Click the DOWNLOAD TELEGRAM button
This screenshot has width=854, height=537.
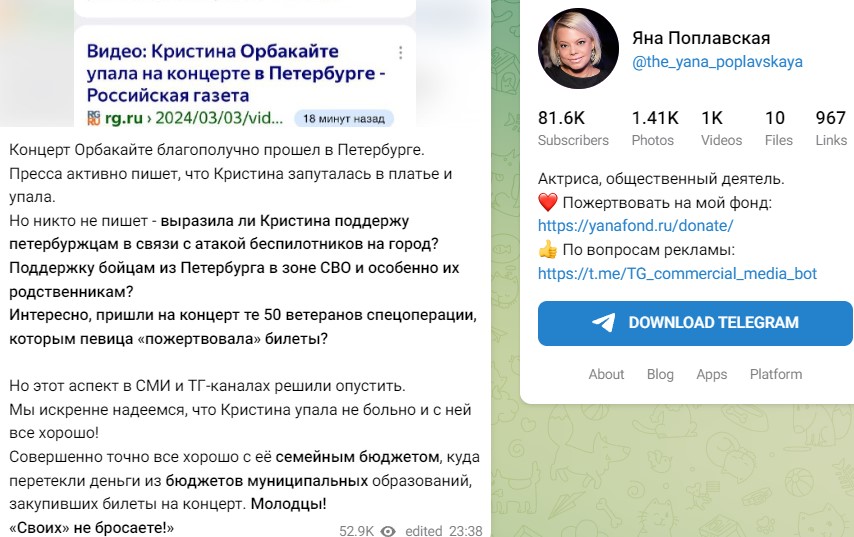[x=695, y=323]
